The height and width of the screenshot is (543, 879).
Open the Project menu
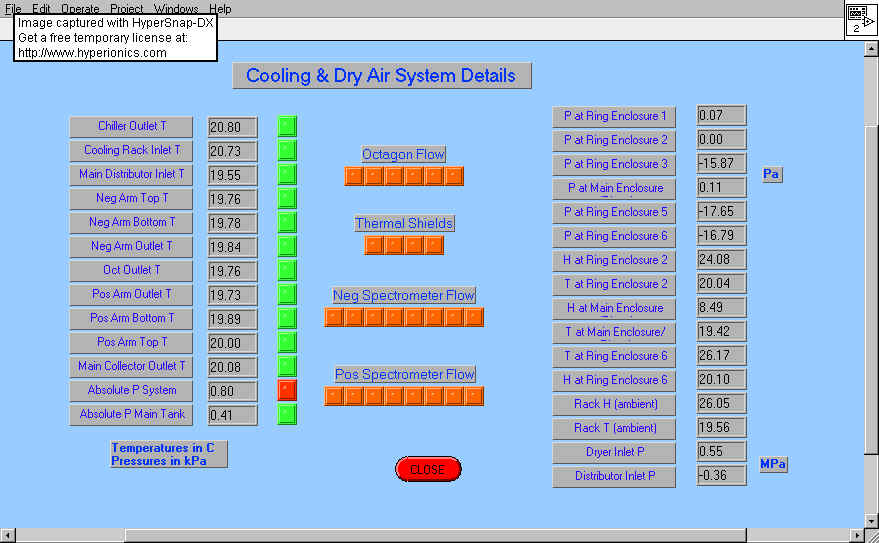pos(127,8)
